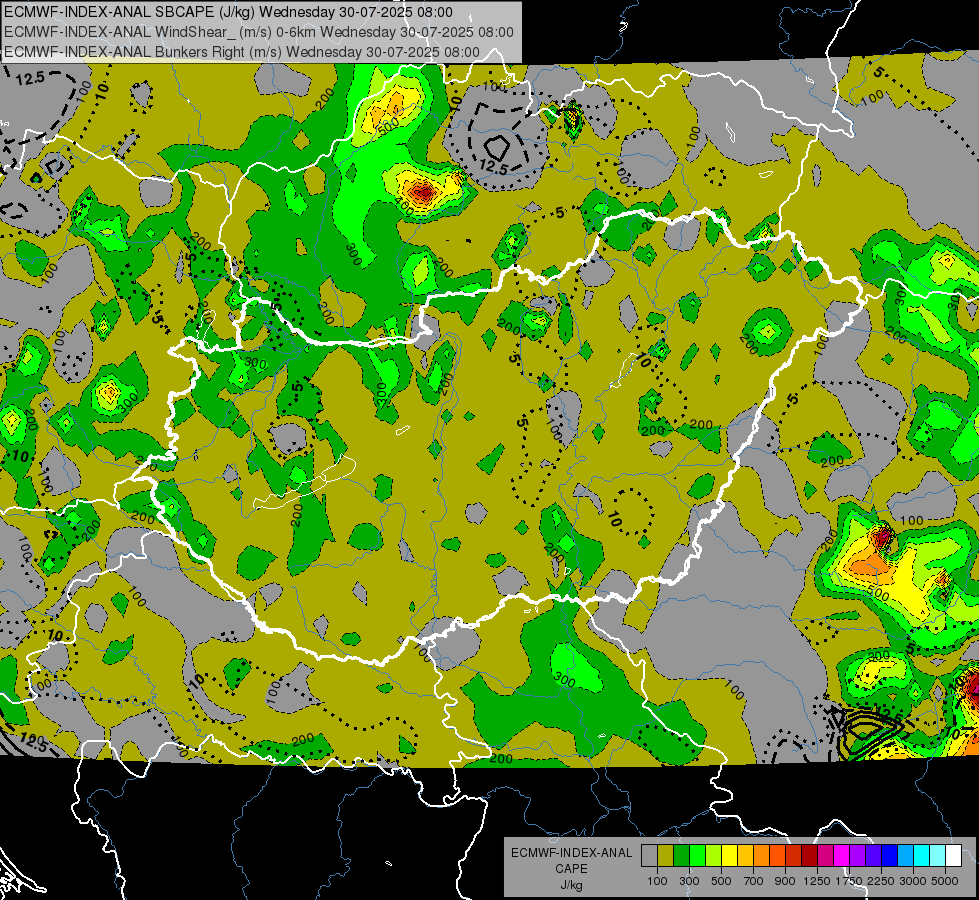Image resolution: width=979 pixels, height=900 pixels.
Task: Click the pale cyan swatch left of 5000
Action: coord(937,855)
